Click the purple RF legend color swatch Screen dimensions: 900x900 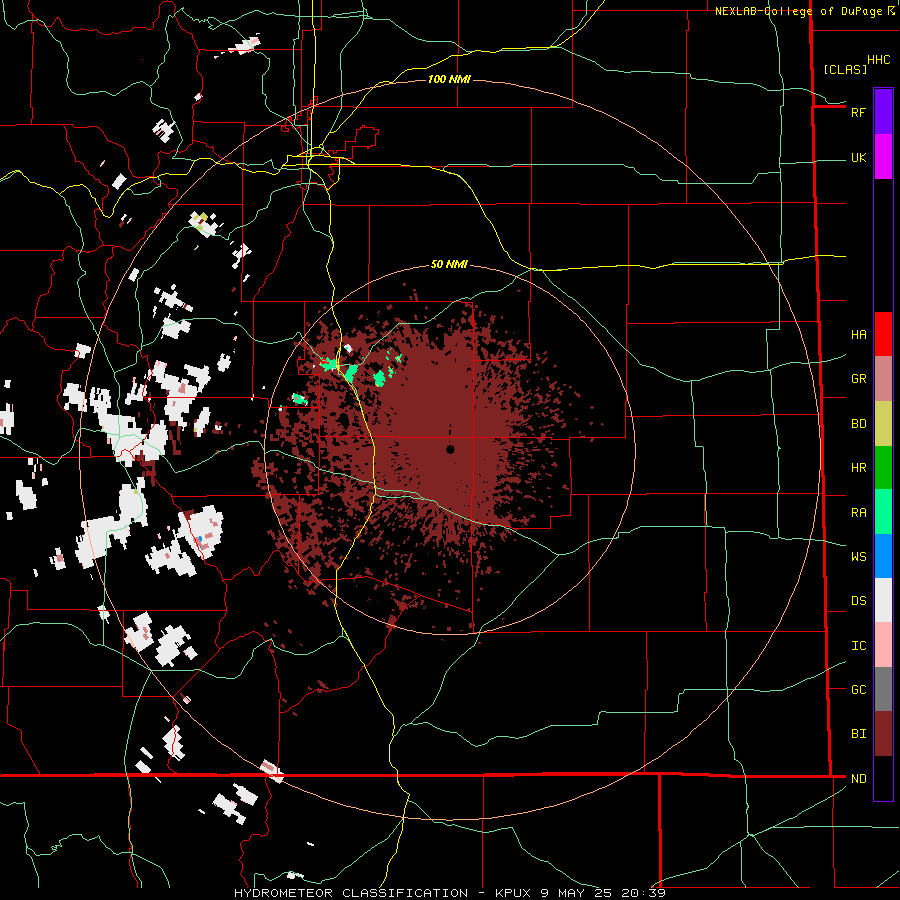coord(883,112)
